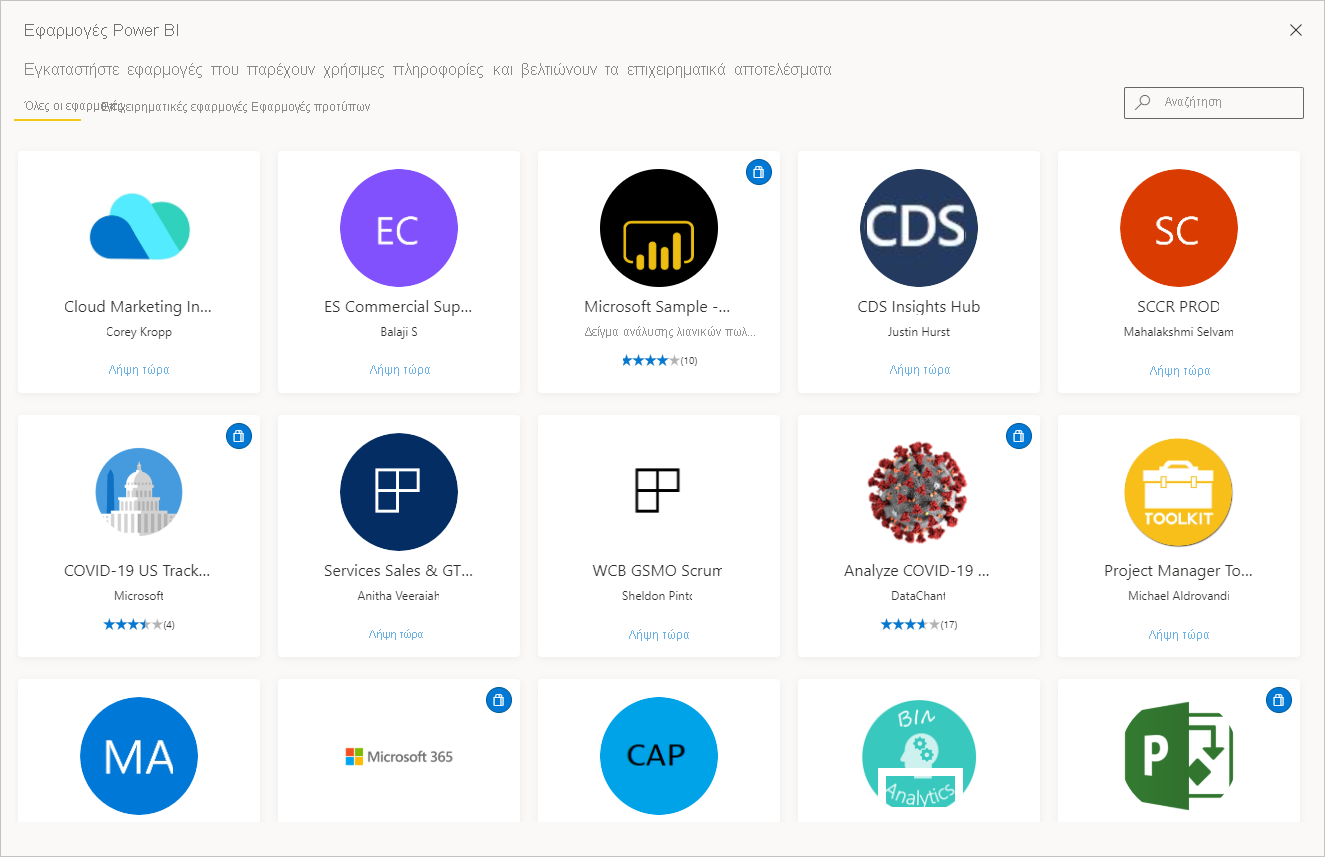Click the CDS Insights Hub logo
Viewport: 1325px width, 857px height.
[x=919, y=228]
